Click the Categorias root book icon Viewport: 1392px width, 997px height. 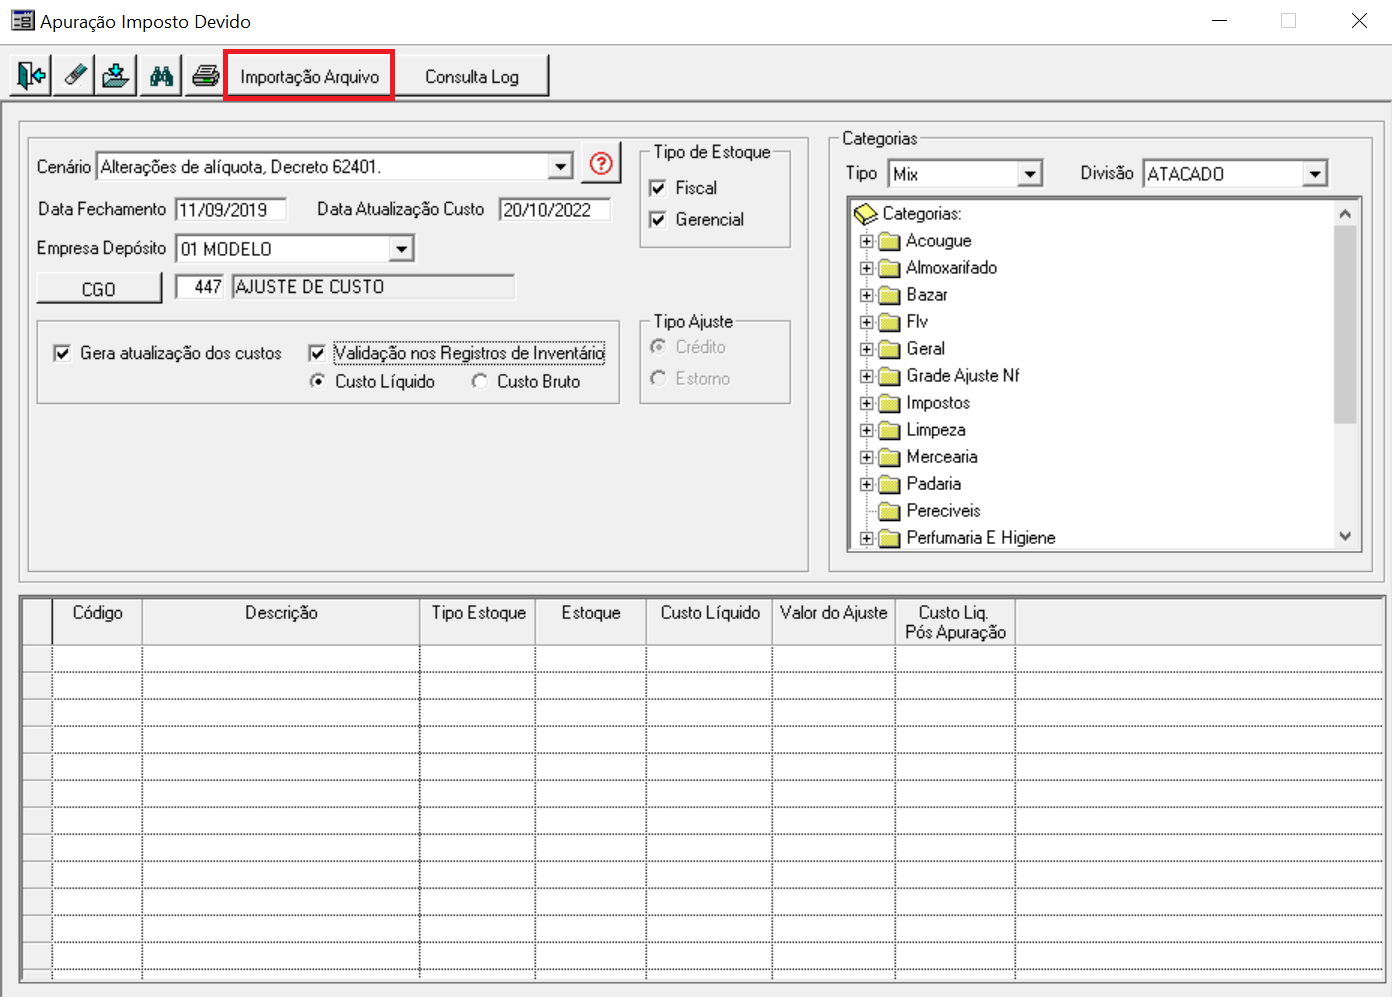tap(866, 214)
